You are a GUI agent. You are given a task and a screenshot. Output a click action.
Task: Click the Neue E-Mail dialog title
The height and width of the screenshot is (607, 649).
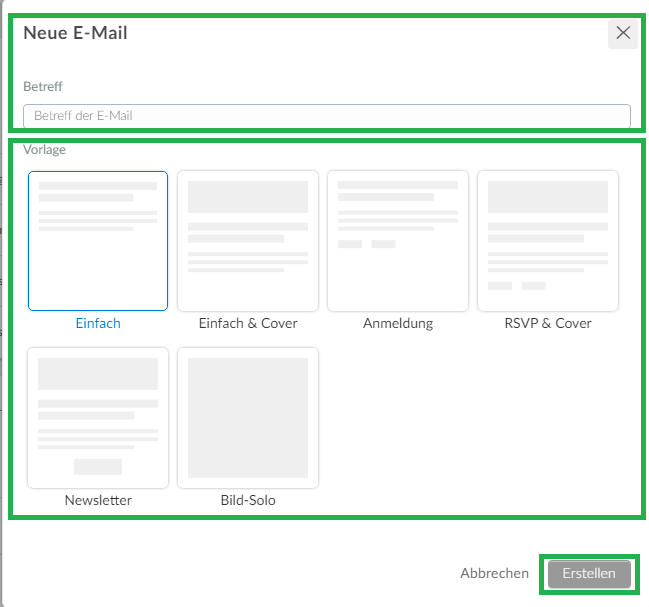pos(75,33)
